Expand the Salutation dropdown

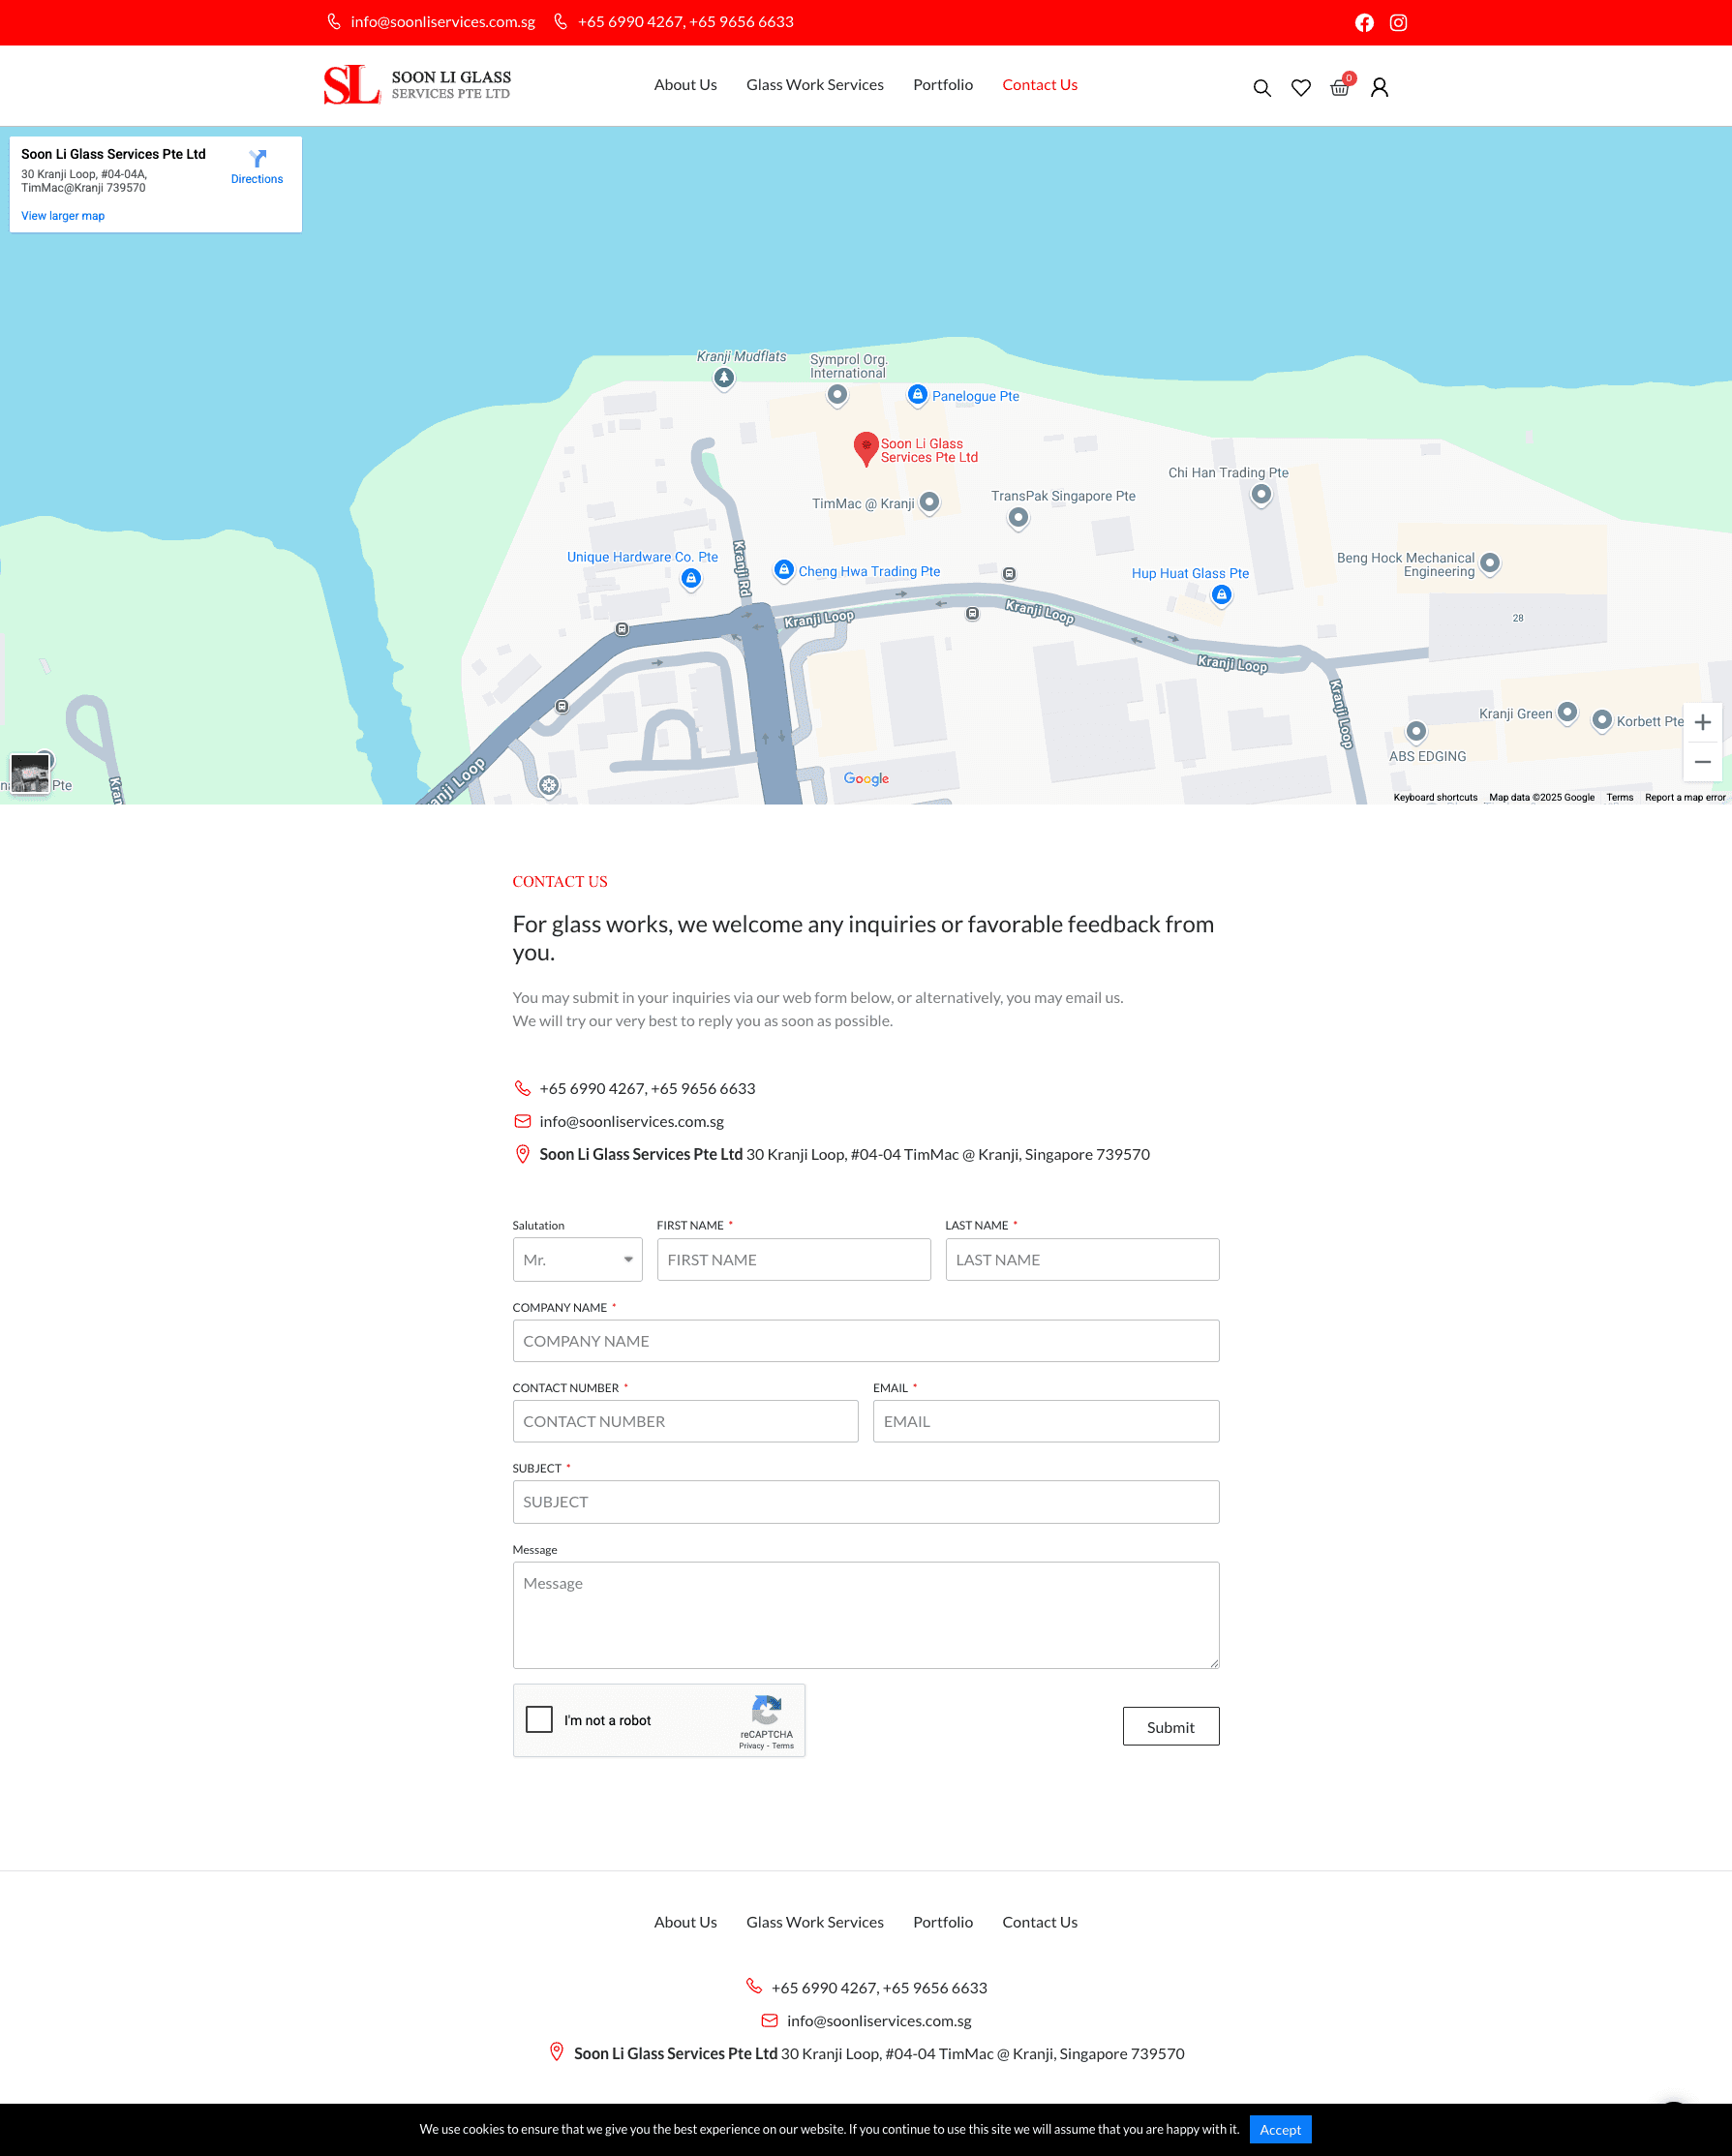(577, 1260)
